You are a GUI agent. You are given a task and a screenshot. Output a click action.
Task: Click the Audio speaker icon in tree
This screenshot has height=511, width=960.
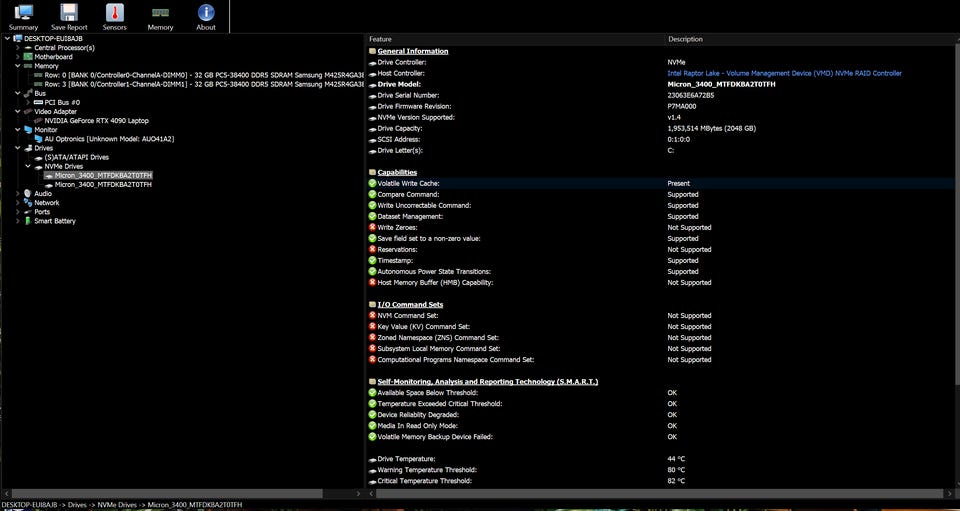click(28, 193)
